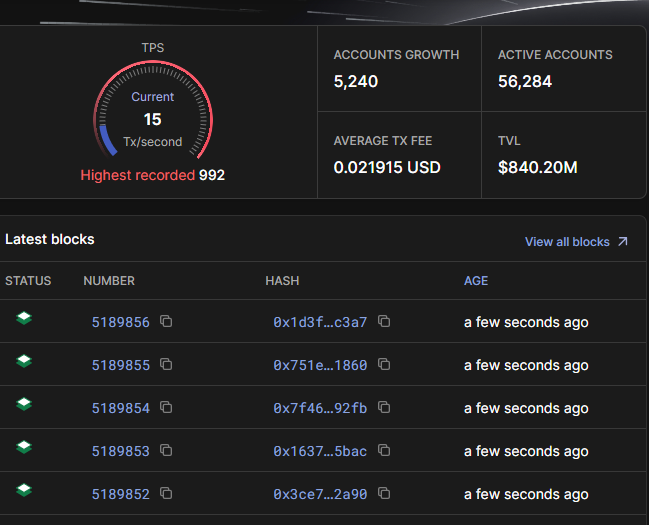Screen dimensions: 649x525
Task: Click status icon of block 5189853
Action: [x=24, y=448]
